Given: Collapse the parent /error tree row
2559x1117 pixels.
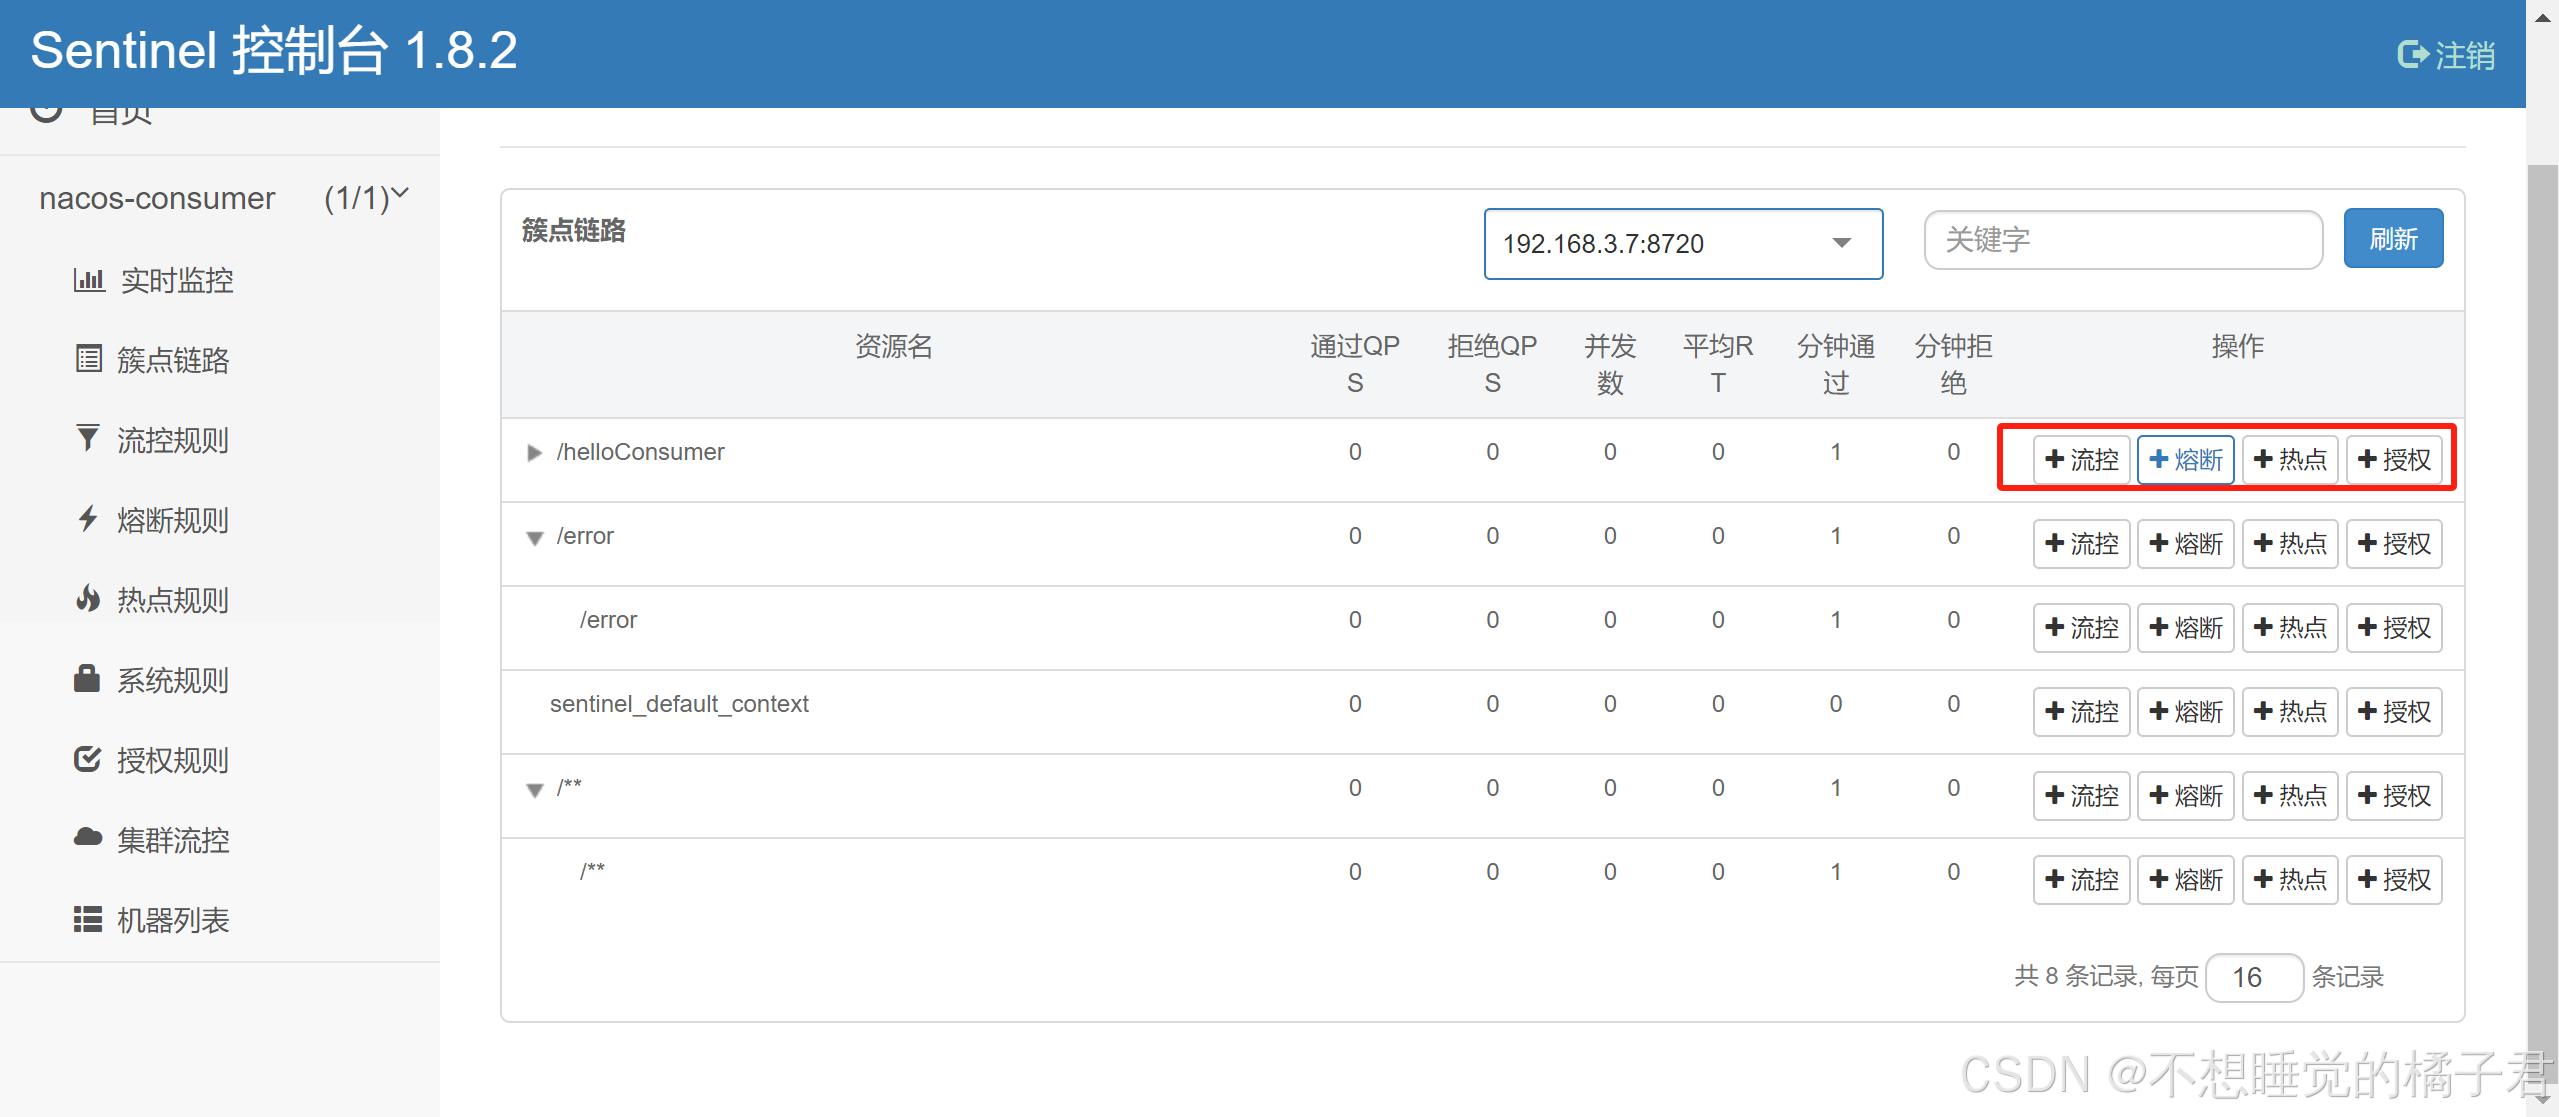Looking at the screenshot, I should [x=535, y=538].
